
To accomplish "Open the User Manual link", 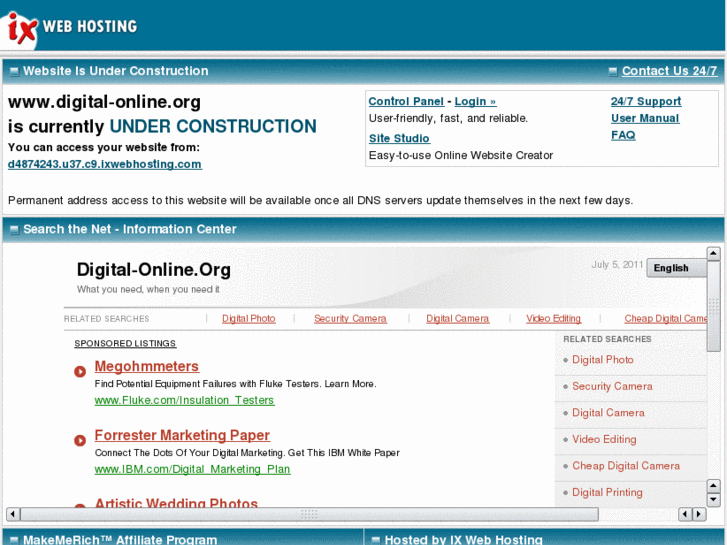I will tap(645, 118).
